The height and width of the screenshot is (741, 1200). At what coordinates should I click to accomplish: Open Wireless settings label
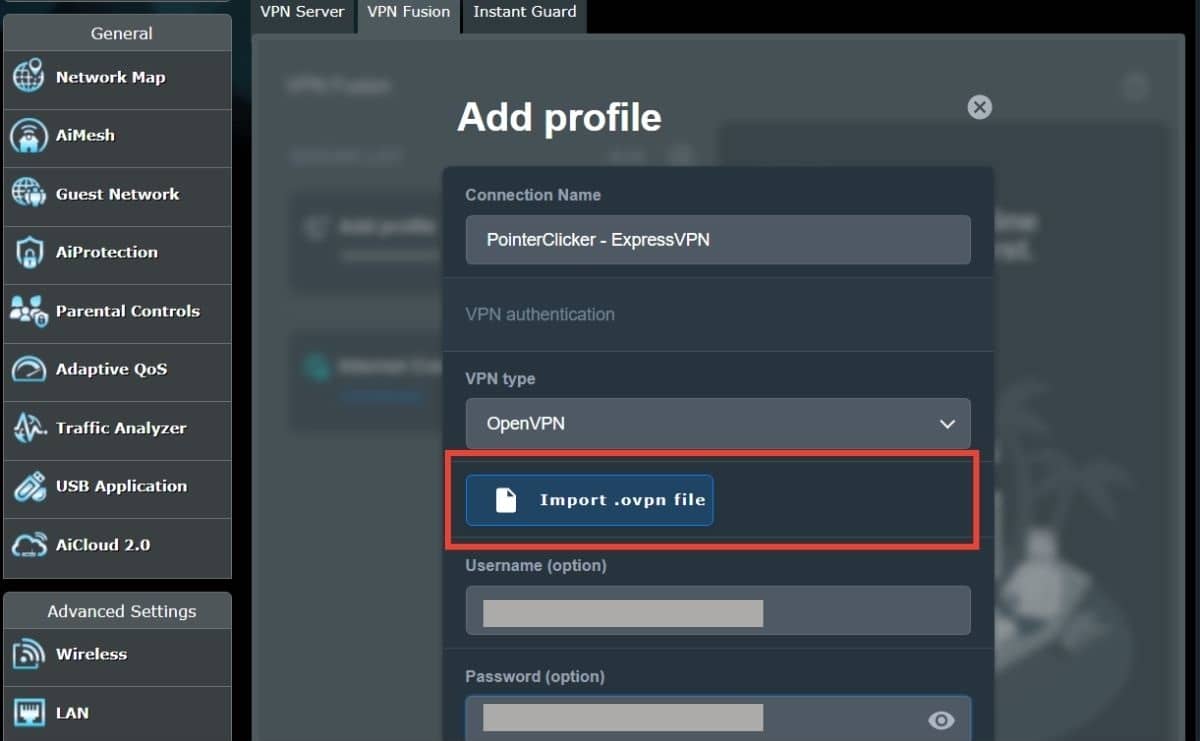click(91, 654)
